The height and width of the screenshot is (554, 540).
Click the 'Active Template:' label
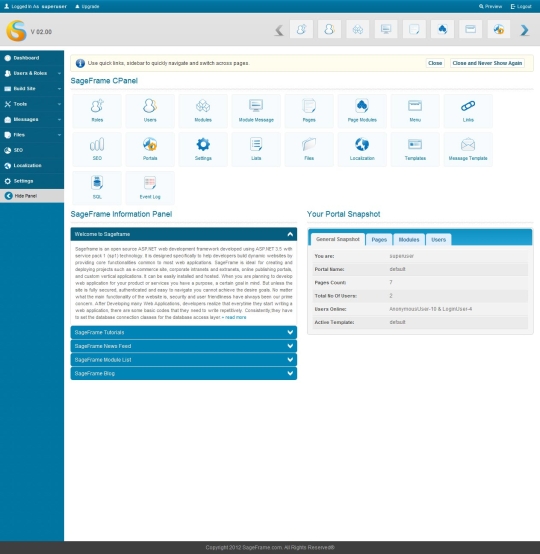(334, 322)
